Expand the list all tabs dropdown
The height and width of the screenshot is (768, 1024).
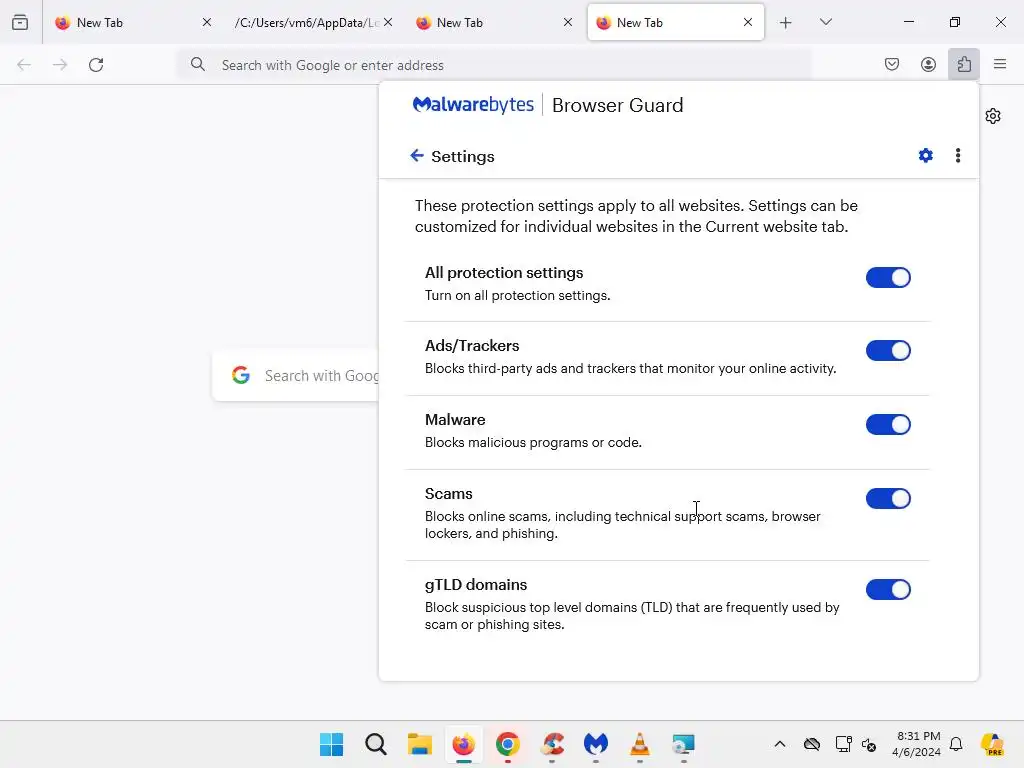point(825,22)
